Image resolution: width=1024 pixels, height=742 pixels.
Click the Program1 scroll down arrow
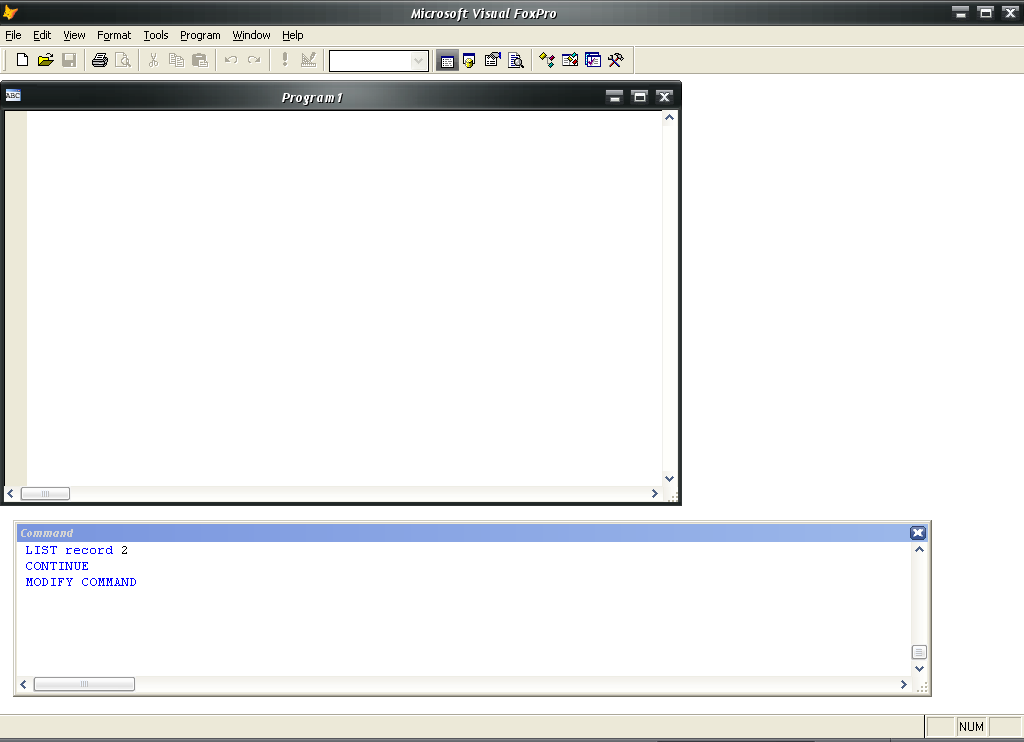pos(669,479)
